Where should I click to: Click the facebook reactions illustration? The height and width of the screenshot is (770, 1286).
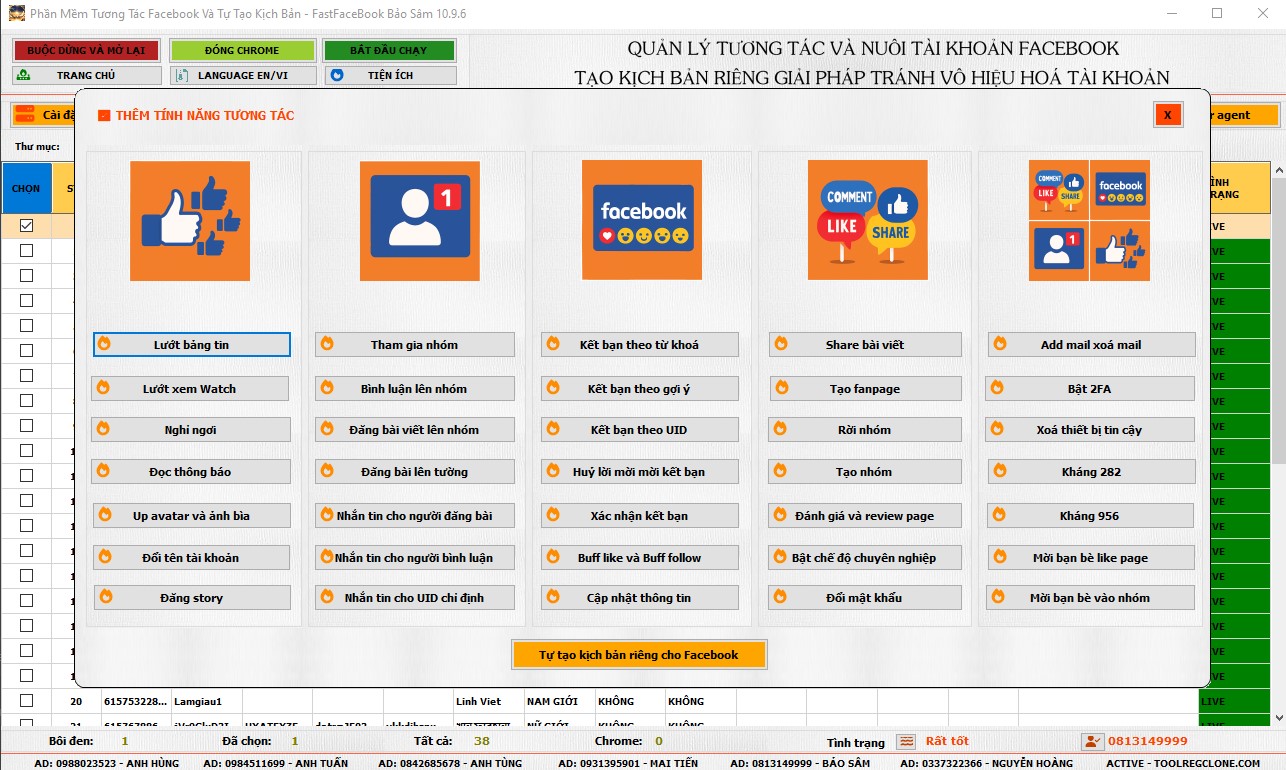(642, 220)
